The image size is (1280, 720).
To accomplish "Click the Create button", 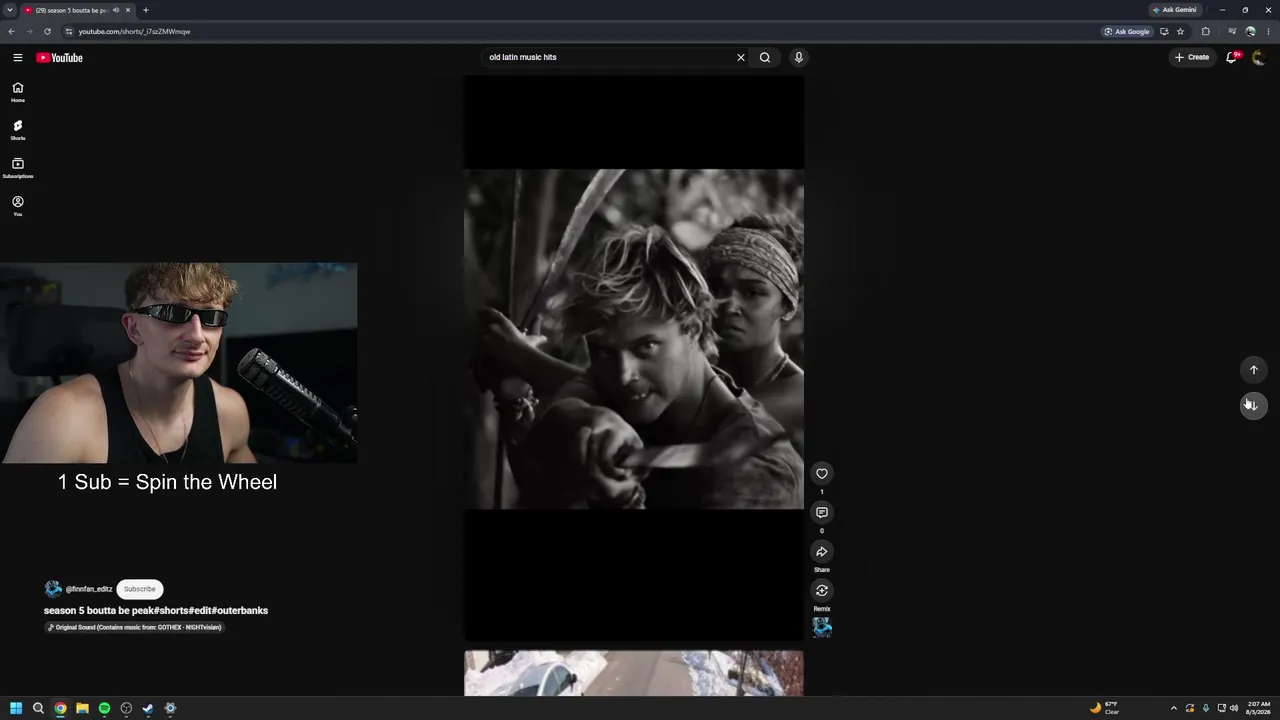I will (x=1192, y=57).
